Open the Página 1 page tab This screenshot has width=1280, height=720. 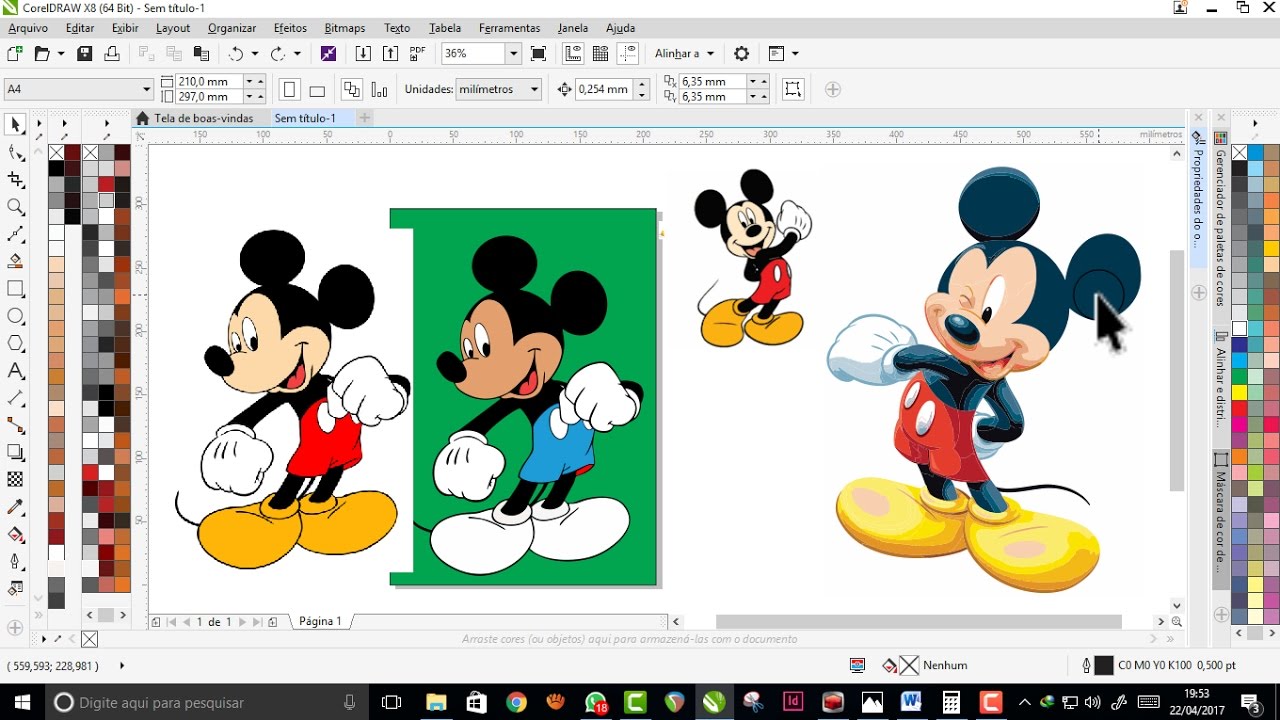pyautogui.click(x=320, y=621)
